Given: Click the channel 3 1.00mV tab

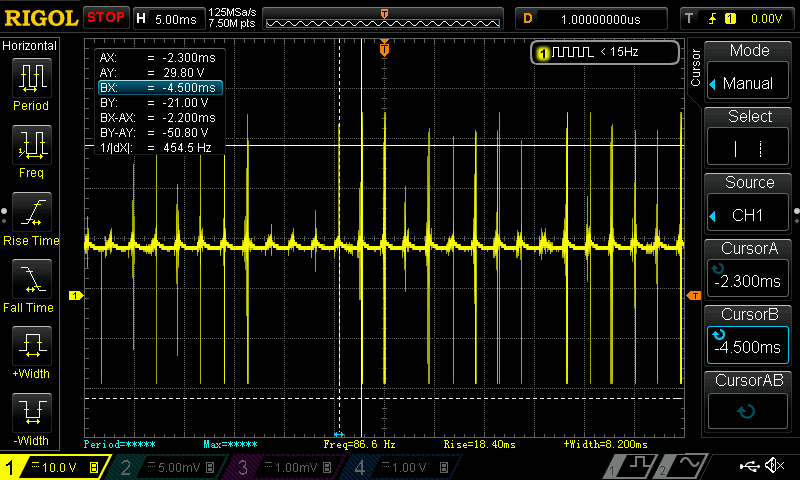Looking at the screenshot, I should point(285,467).
